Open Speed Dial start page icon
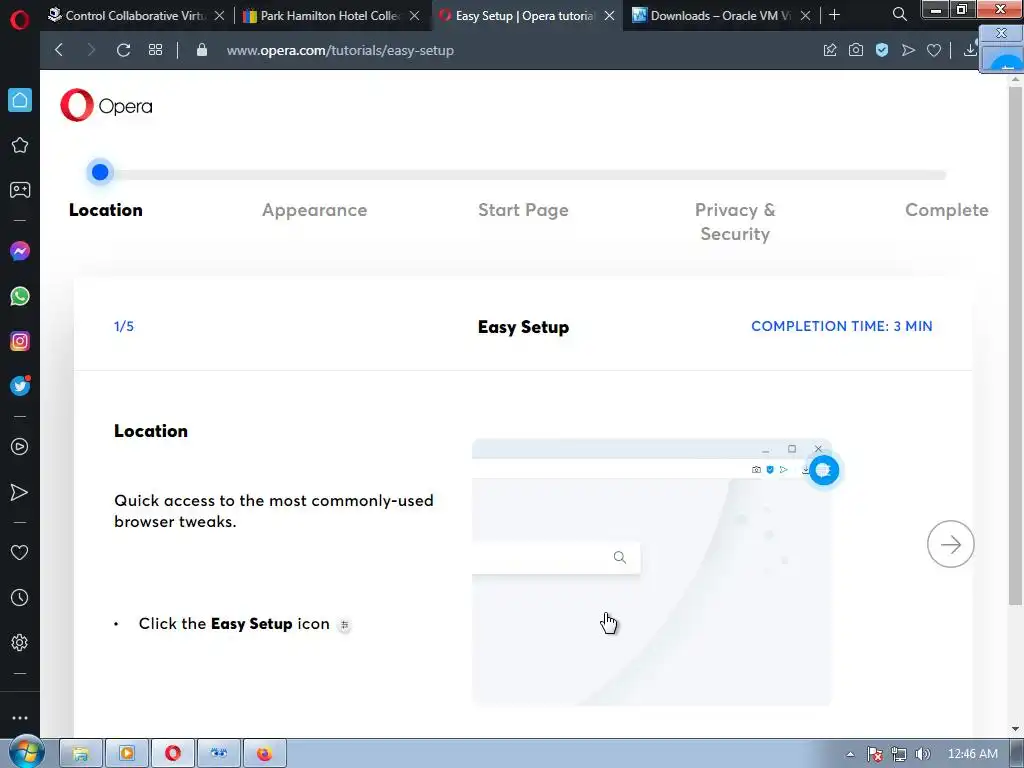This screenshot has height=768, width=1024. point(155,50)
